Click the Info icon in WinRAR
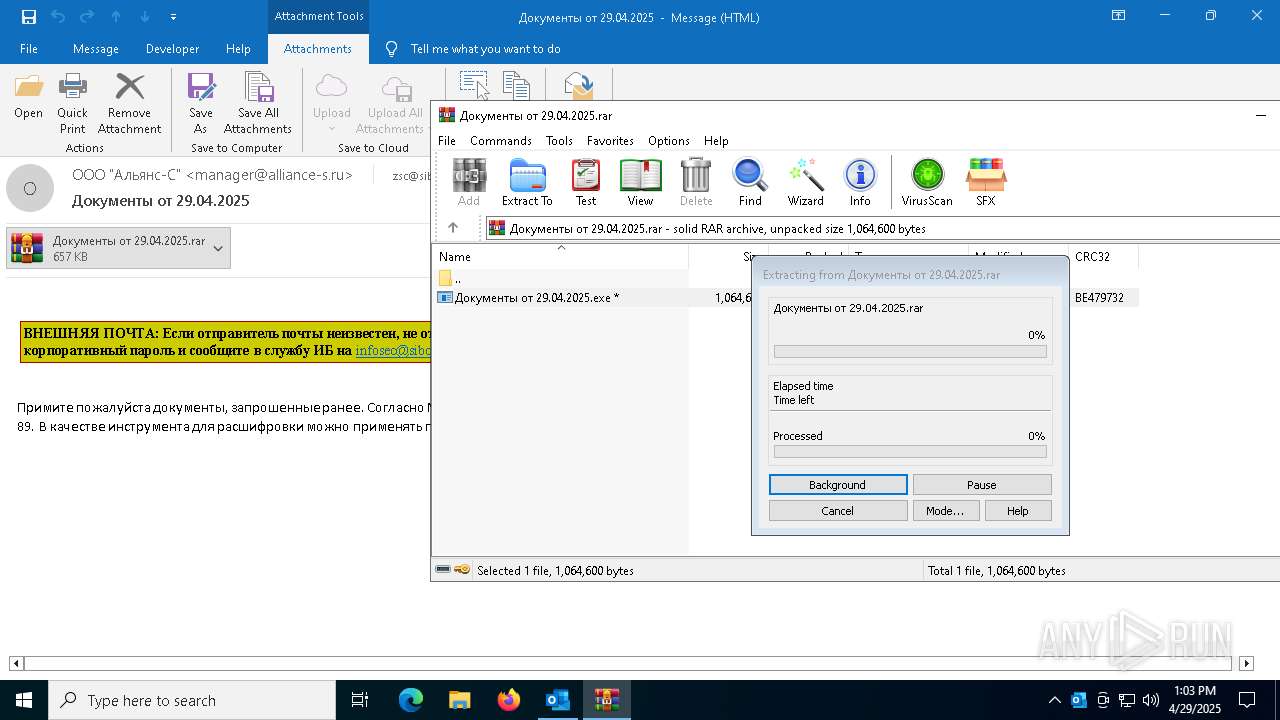Viewport: 1280px width, 720px height. (x=860, y=182)
